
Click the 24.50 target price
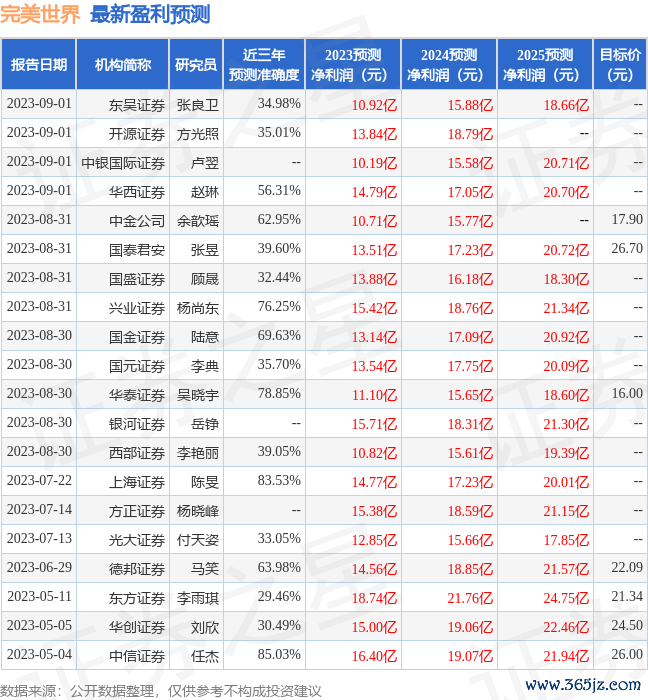[627, 625]
